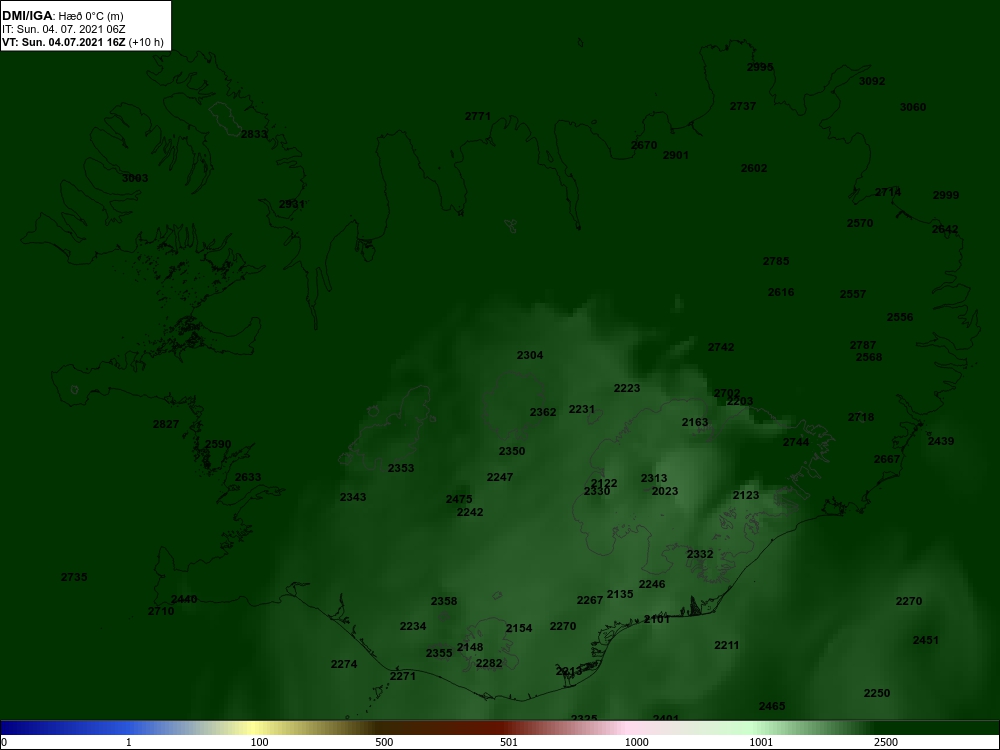1000x750 pixels.
Task: Click the DMI/IGA Hæð 0°C title text
Action: click(62, 16)
